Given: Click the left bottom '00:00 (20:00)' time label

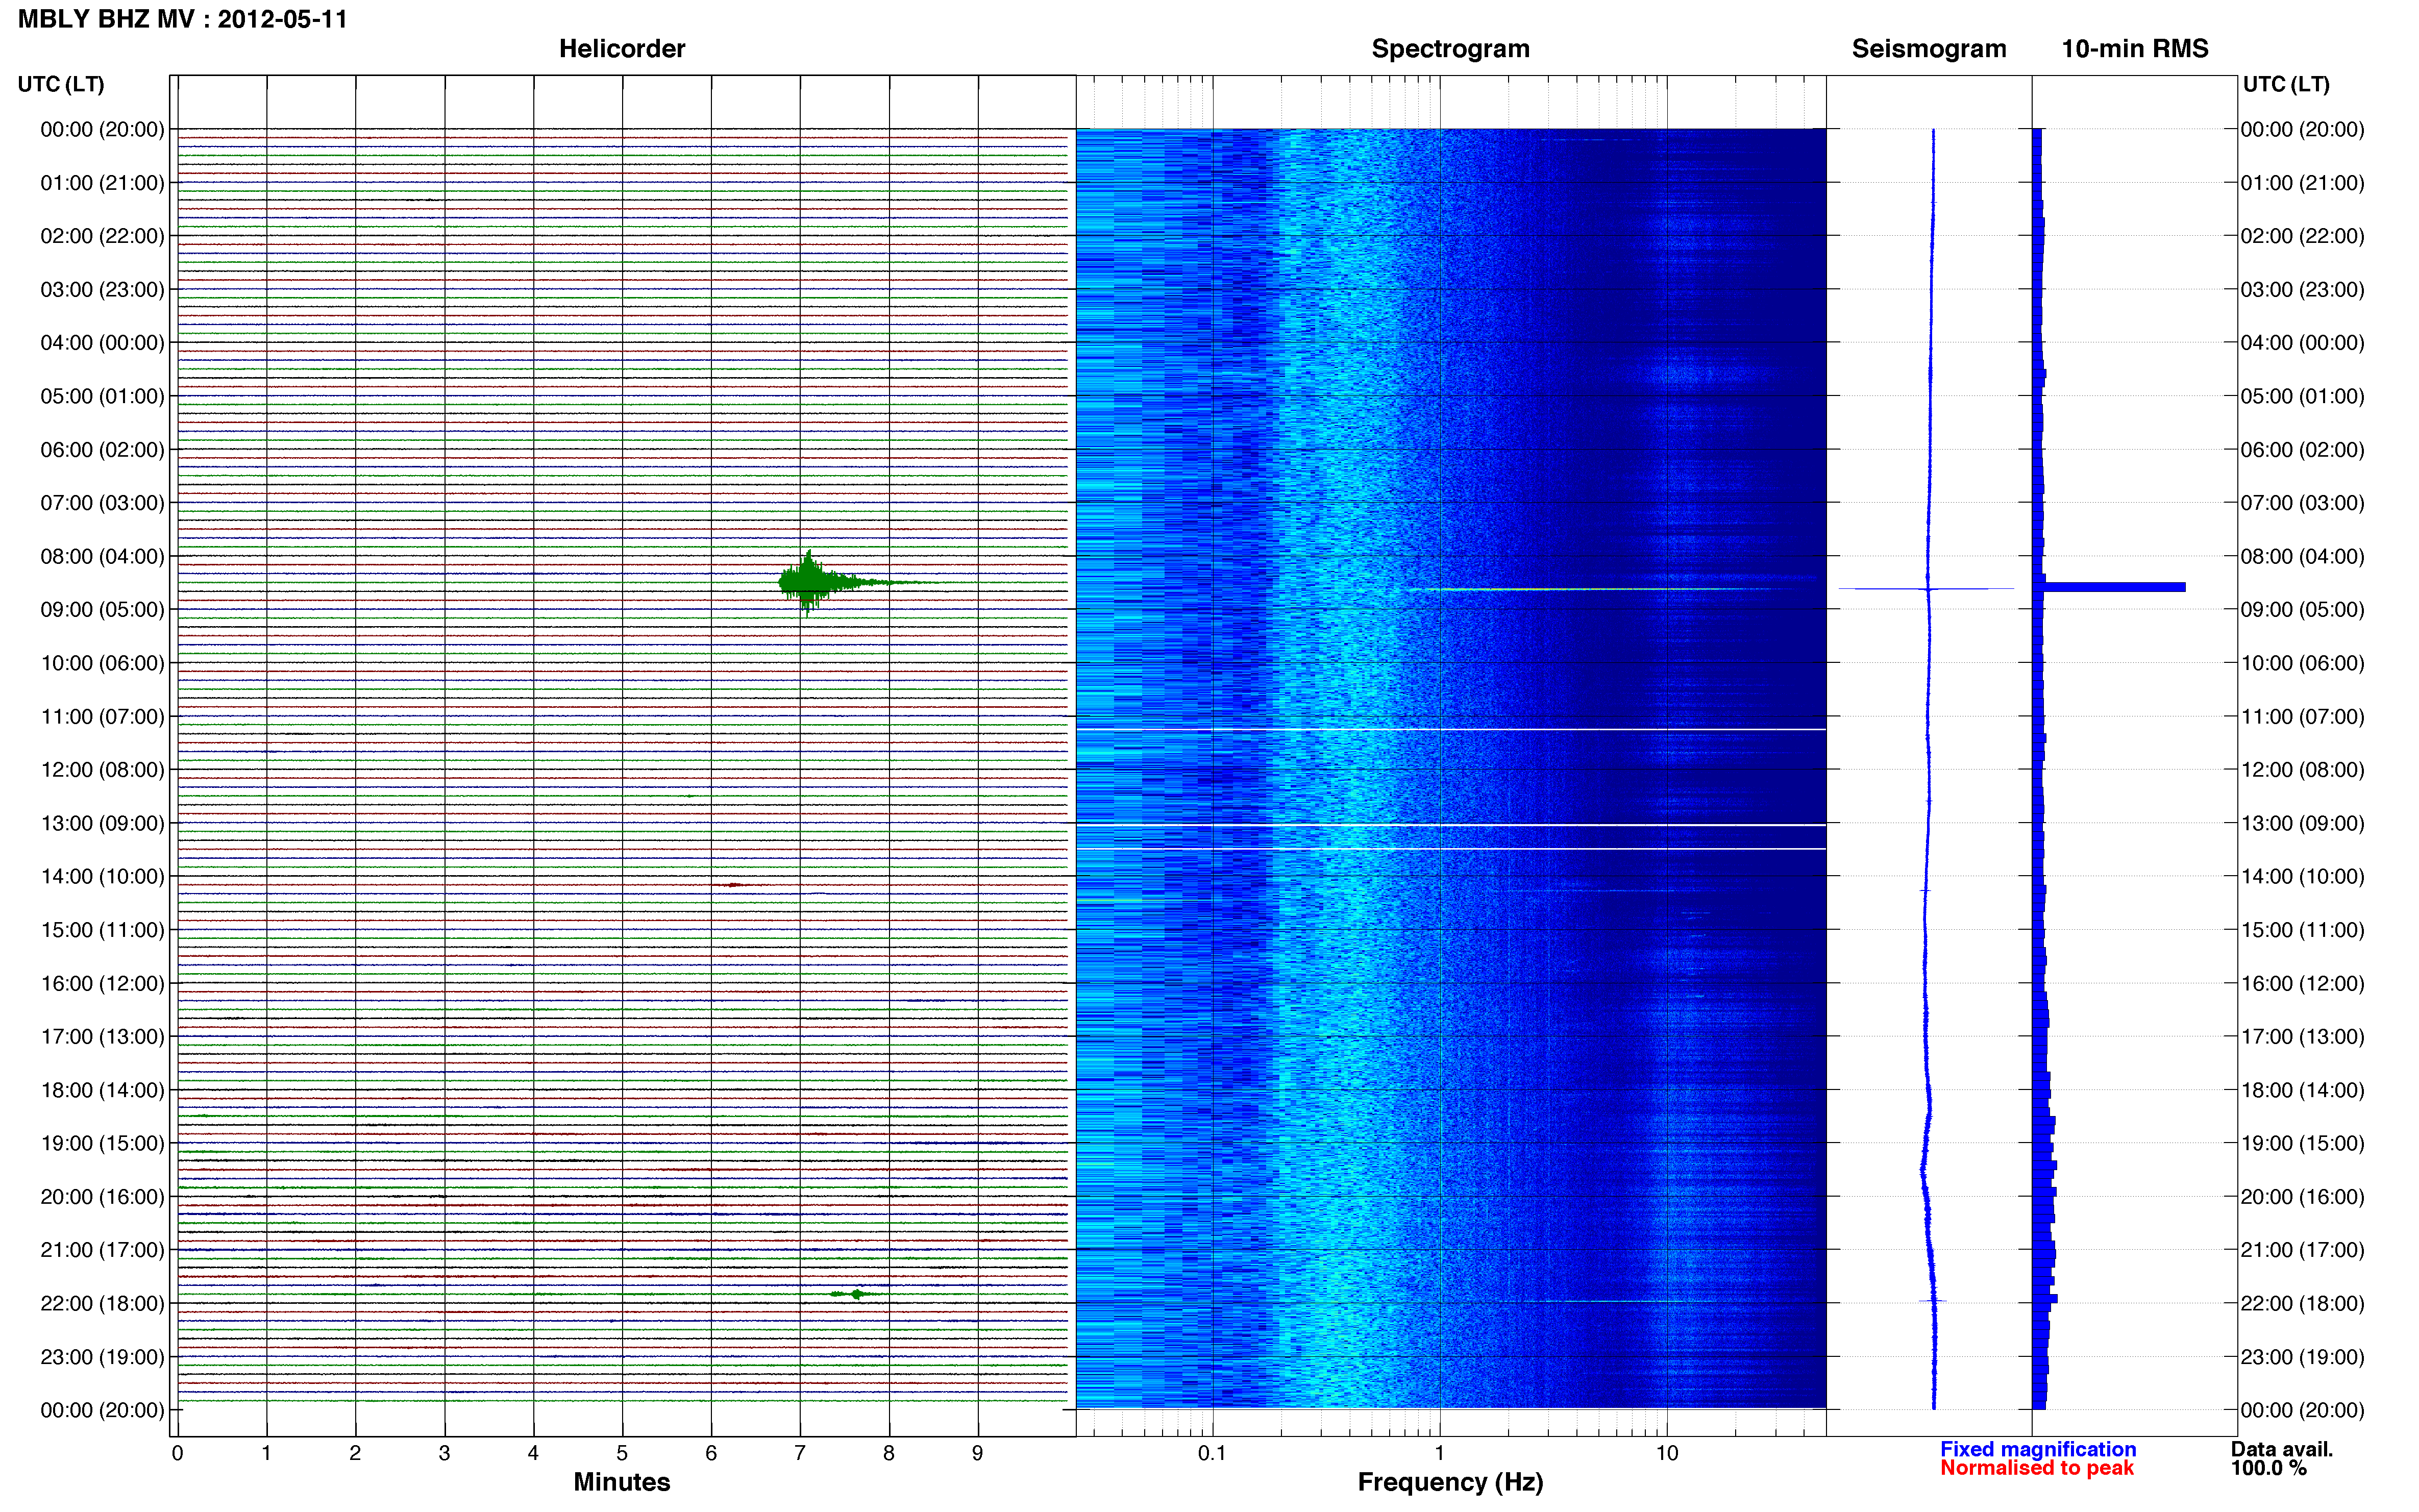Looking at the screenshot, I should [x=102, y=1410].
